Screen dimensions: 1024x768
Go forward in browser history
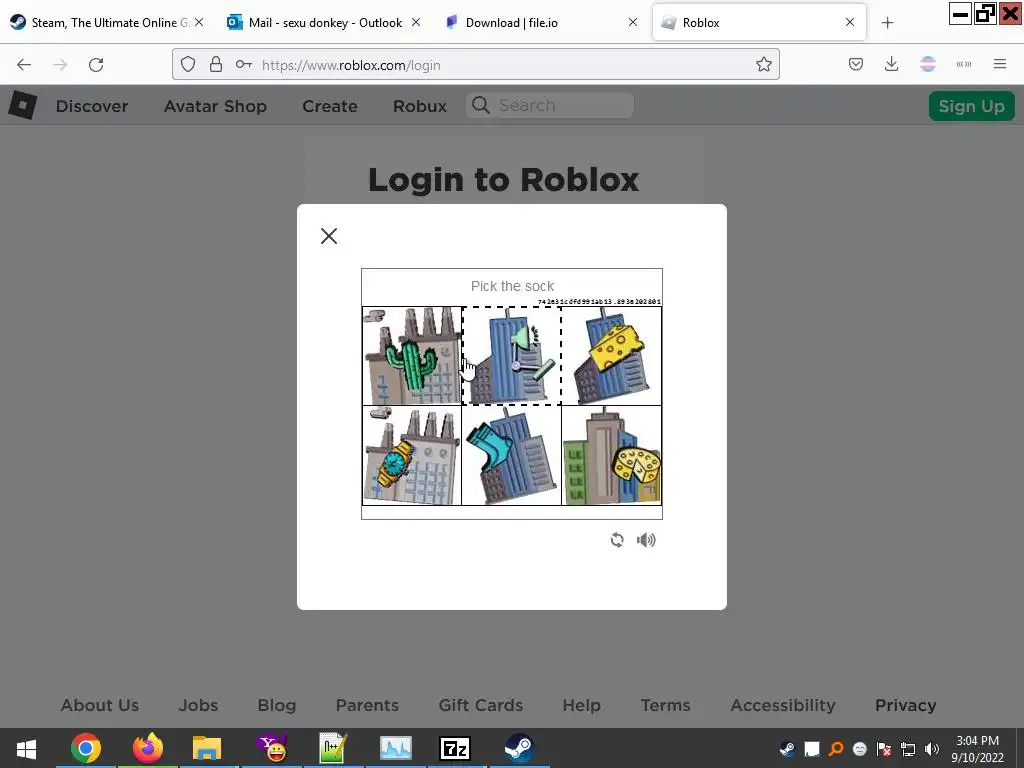tap(60, 65)
